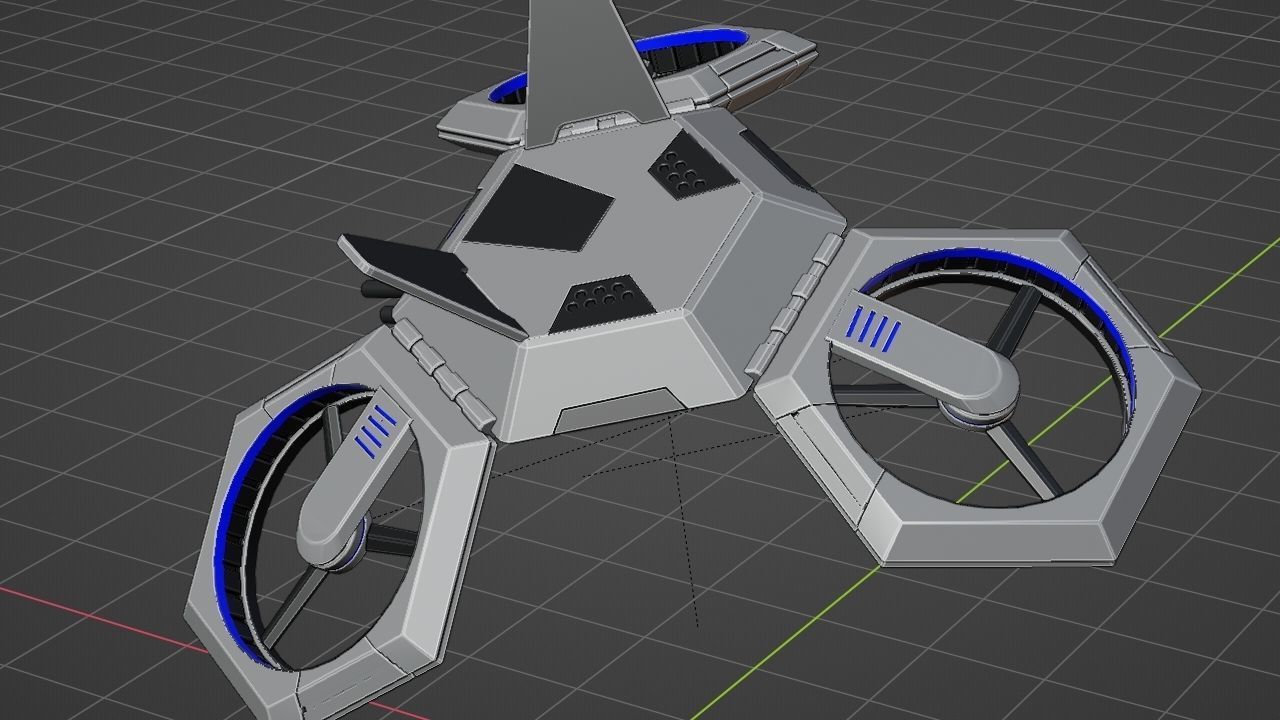Select the large dark cockpit panel

[x=537, y=208]
